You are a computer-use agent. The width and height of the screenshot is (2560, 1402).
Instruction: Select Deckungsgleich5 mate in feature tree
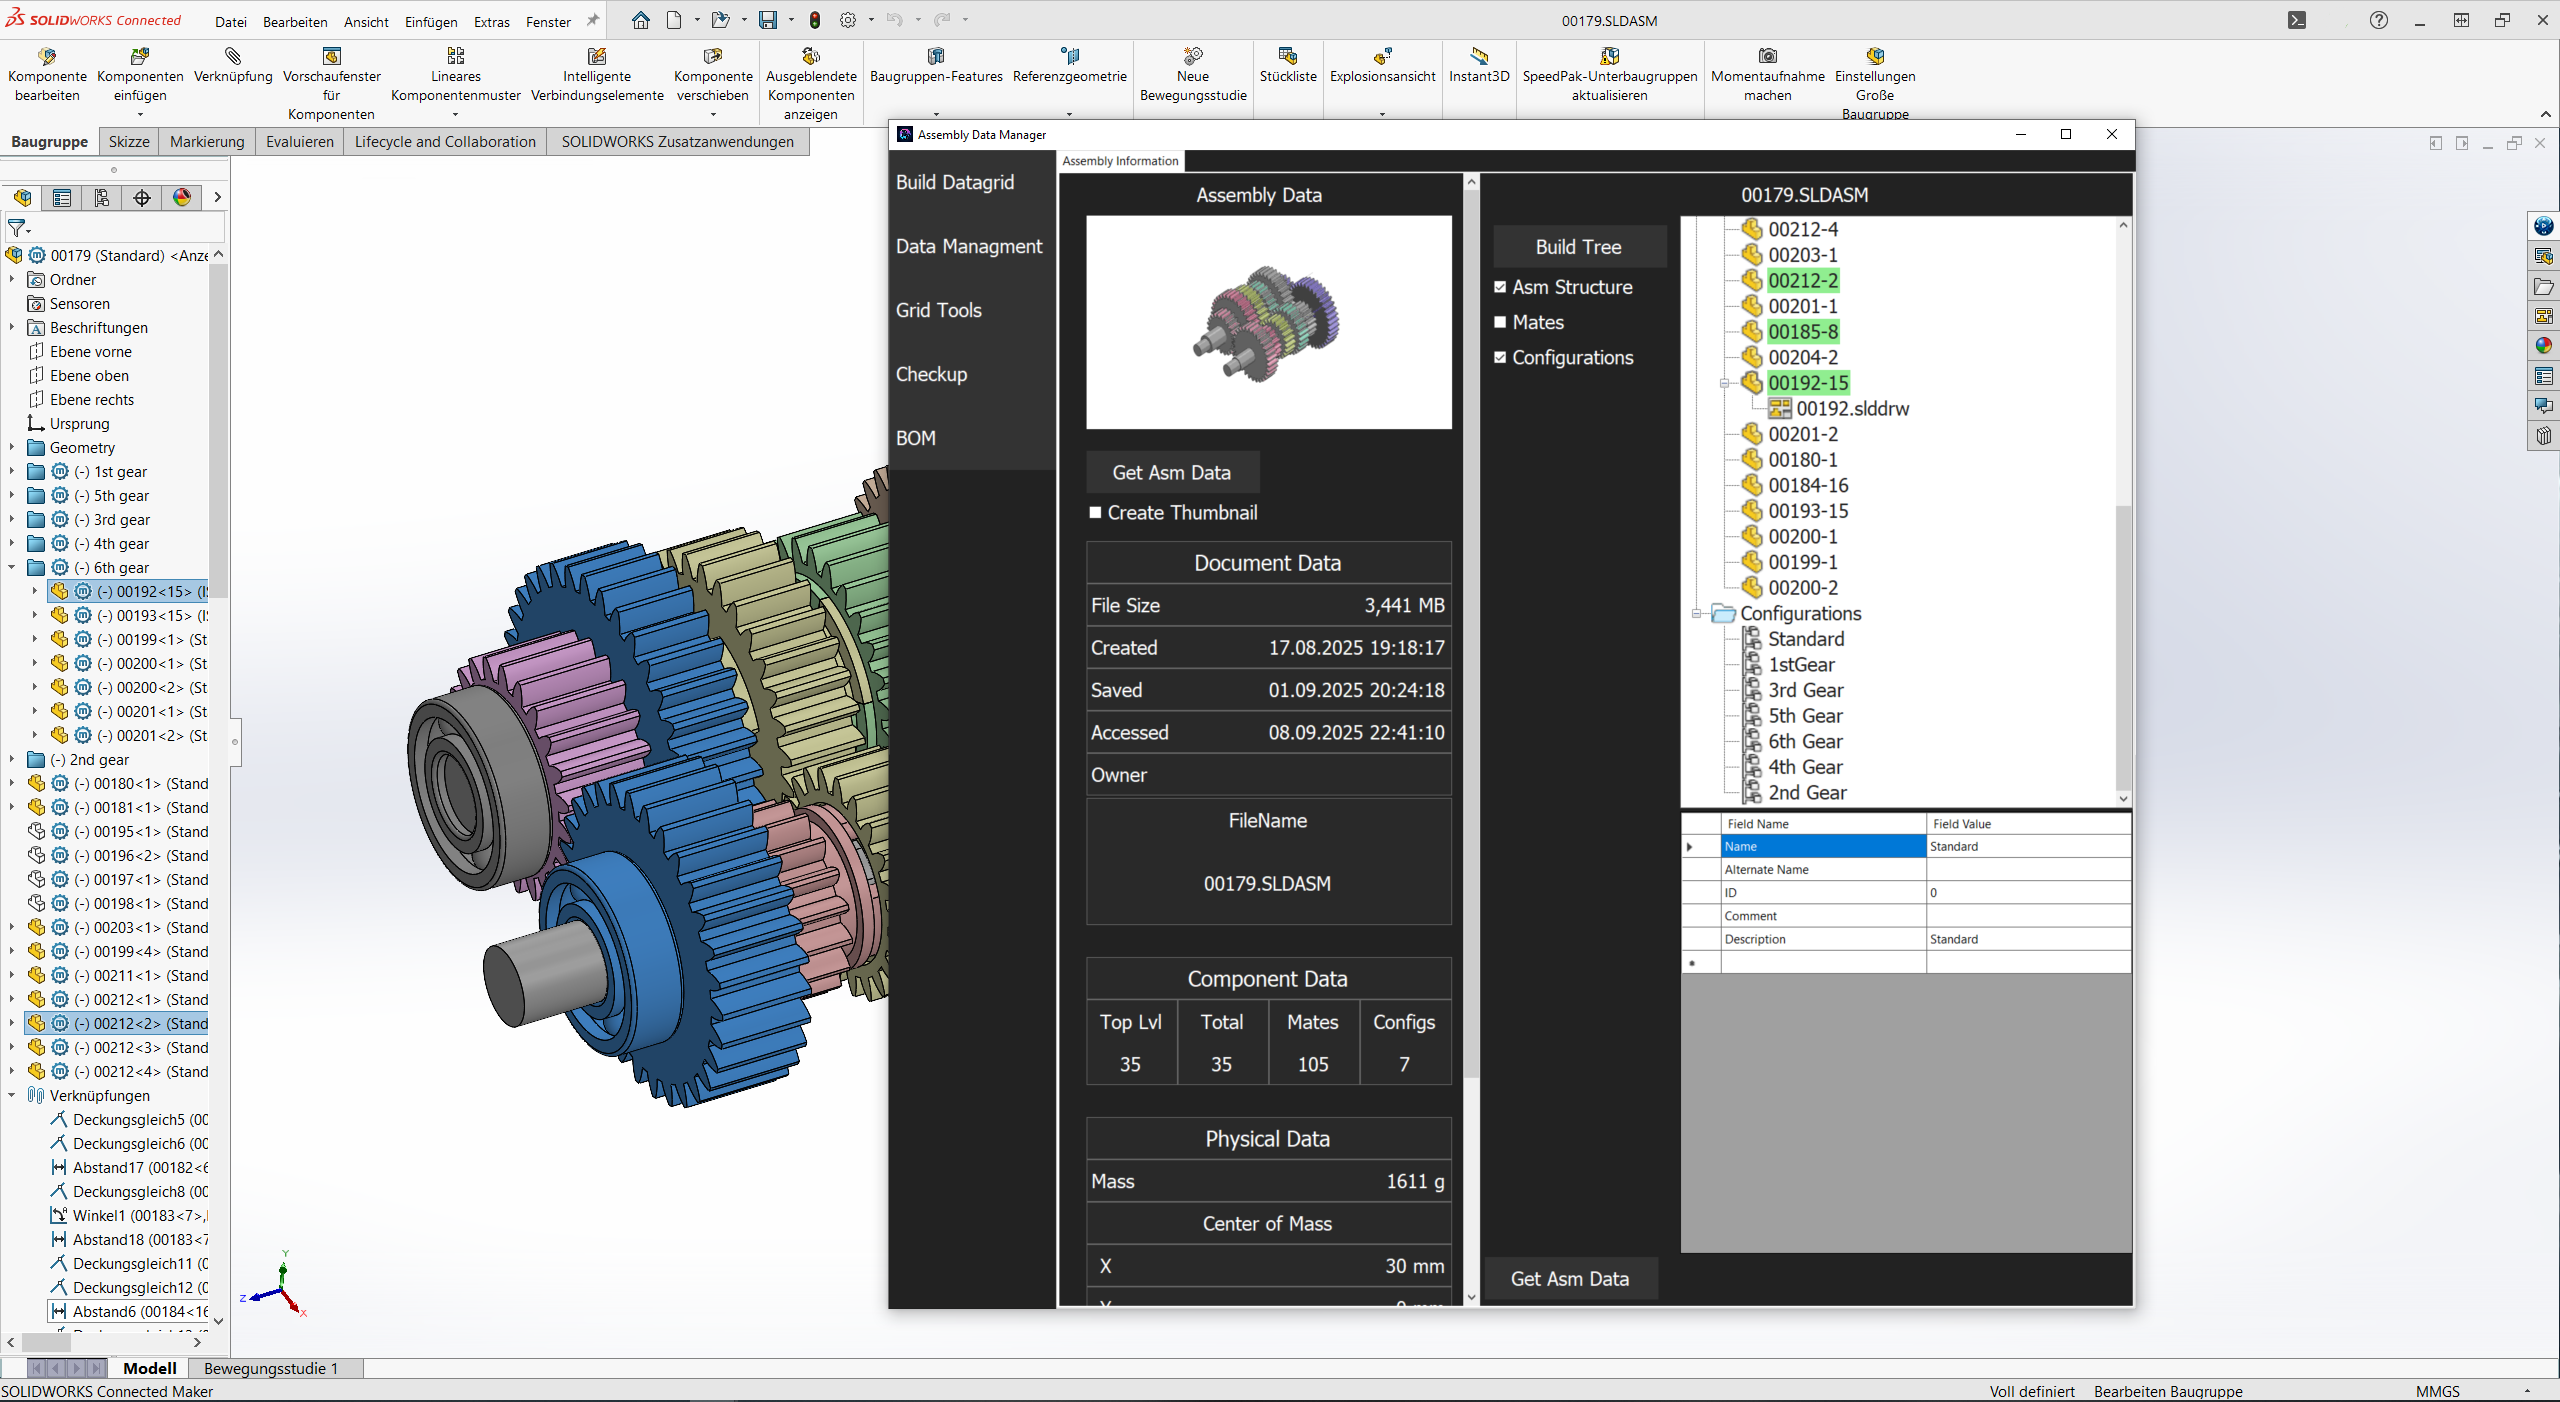pyautogui.click(x=129, y=1120)
